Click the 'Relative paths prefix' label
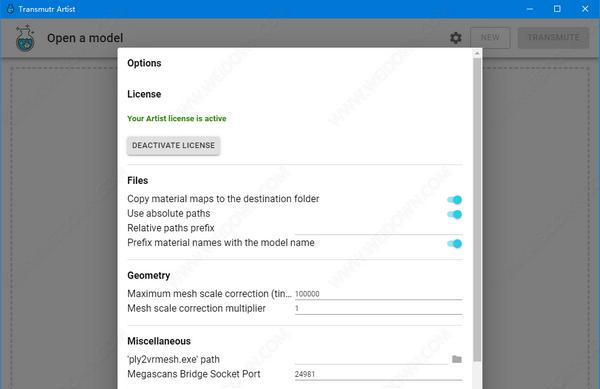 [x=171, y=228]
